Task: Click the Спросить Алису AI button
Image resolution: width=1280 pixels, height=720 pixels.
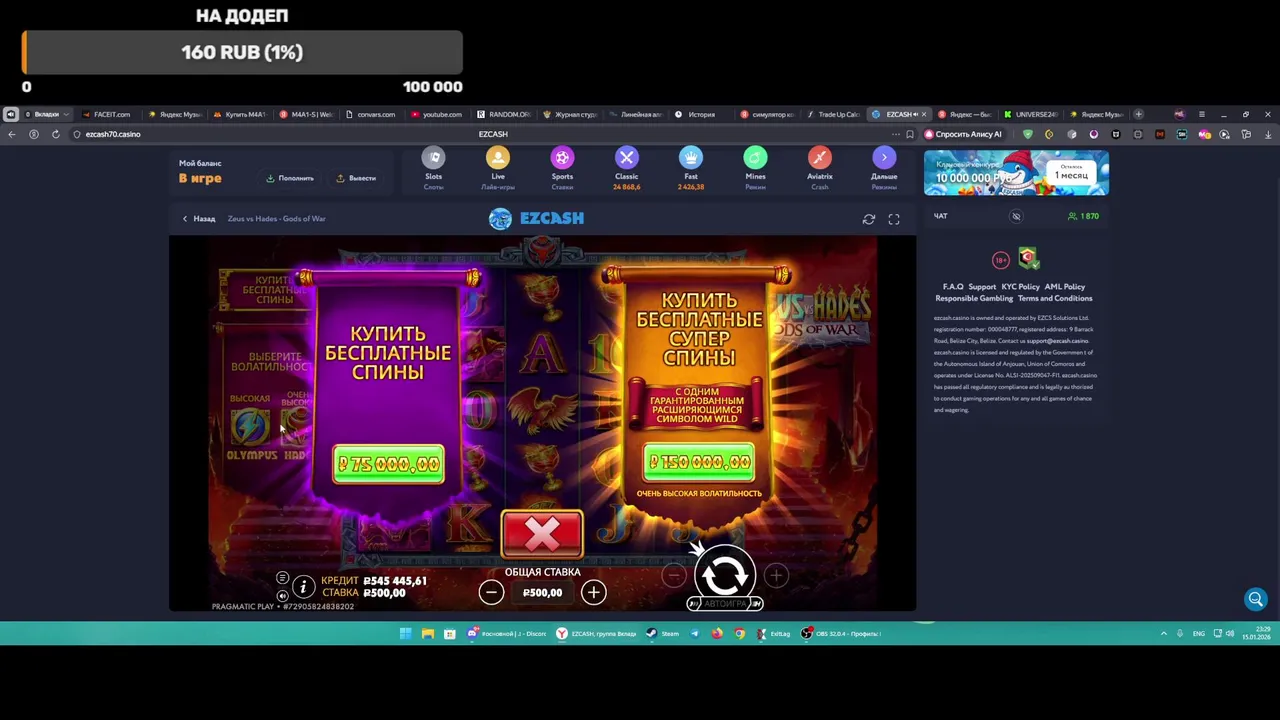Action: pos(963,134)
